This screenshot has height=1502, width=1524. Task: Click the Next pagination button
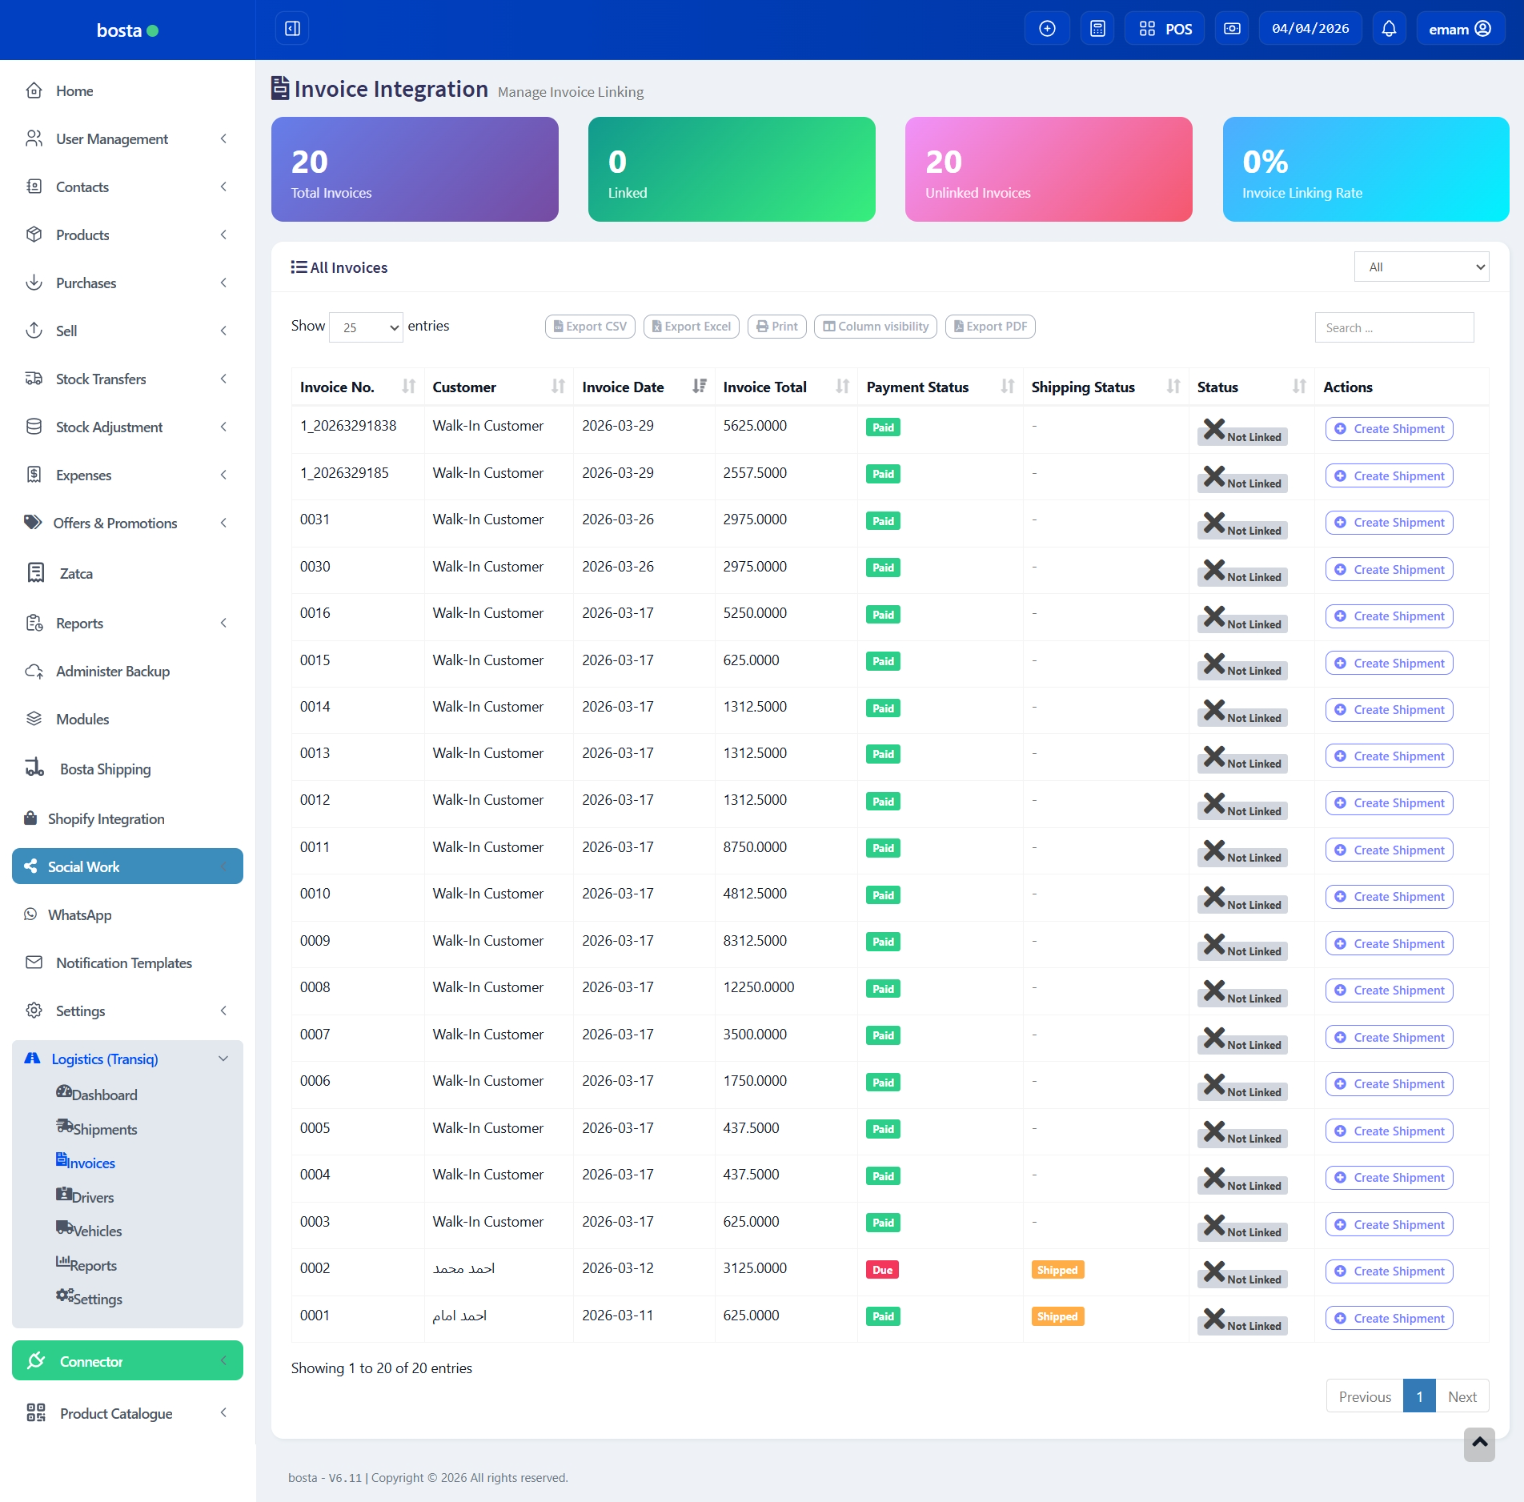(x=1462, y=1397)
